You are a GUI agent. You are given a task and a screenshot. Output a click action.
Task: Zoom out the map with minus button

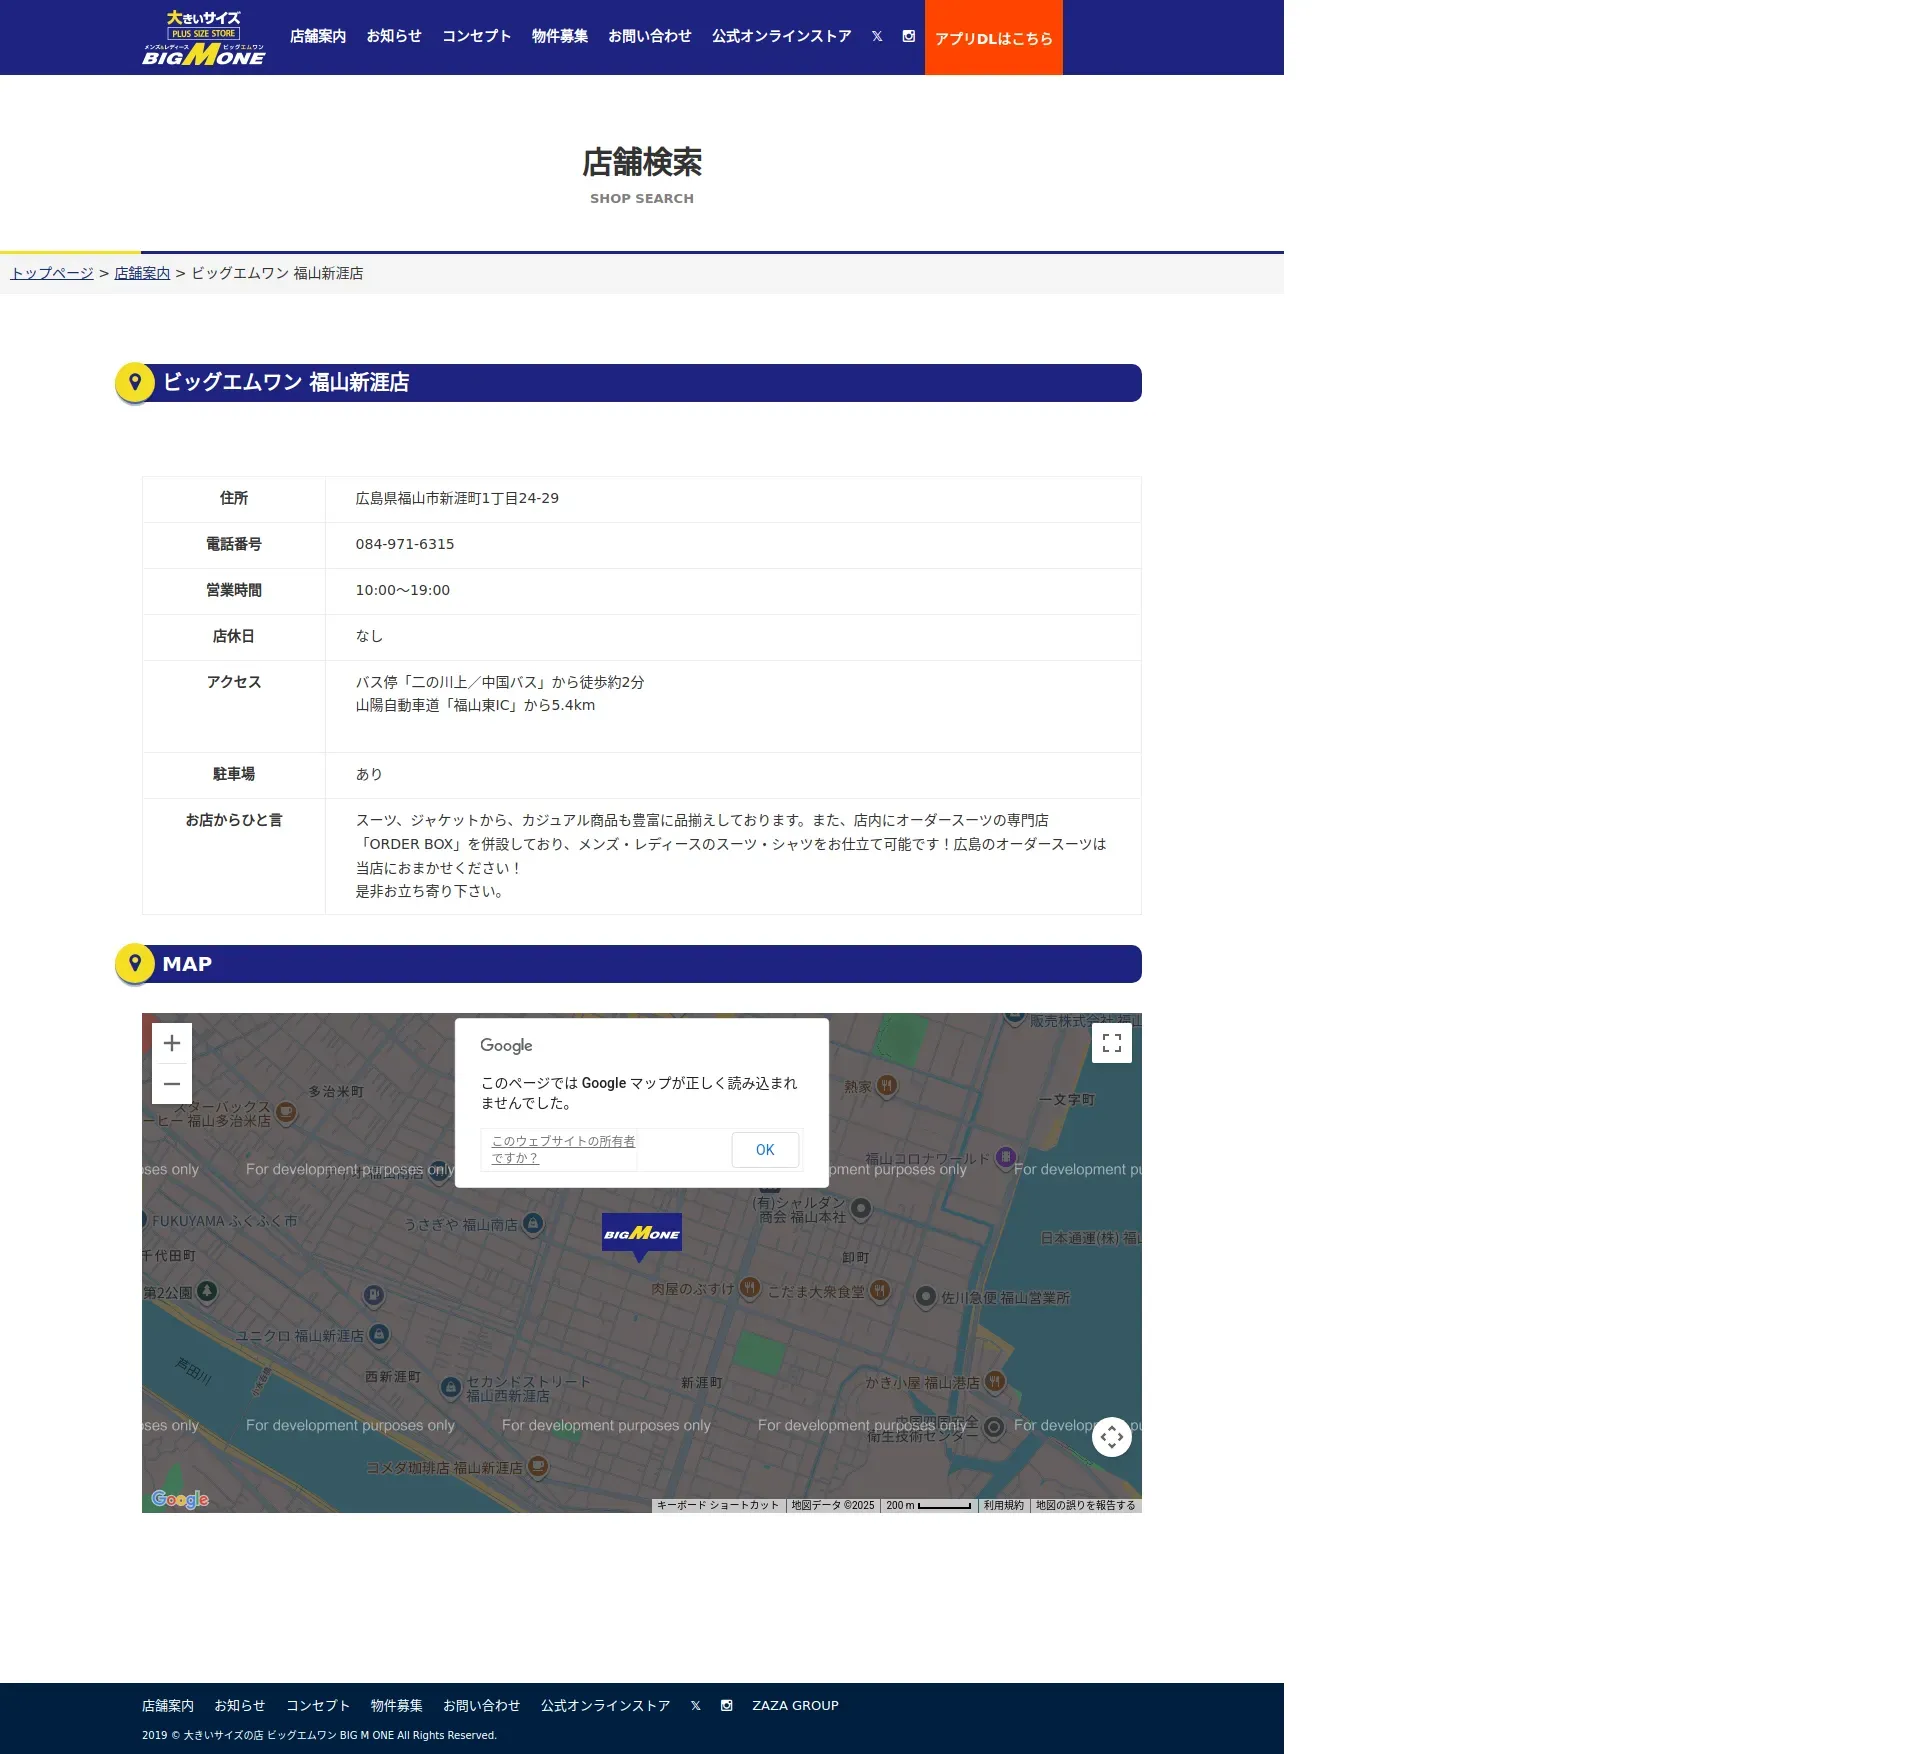[172, 1084]
